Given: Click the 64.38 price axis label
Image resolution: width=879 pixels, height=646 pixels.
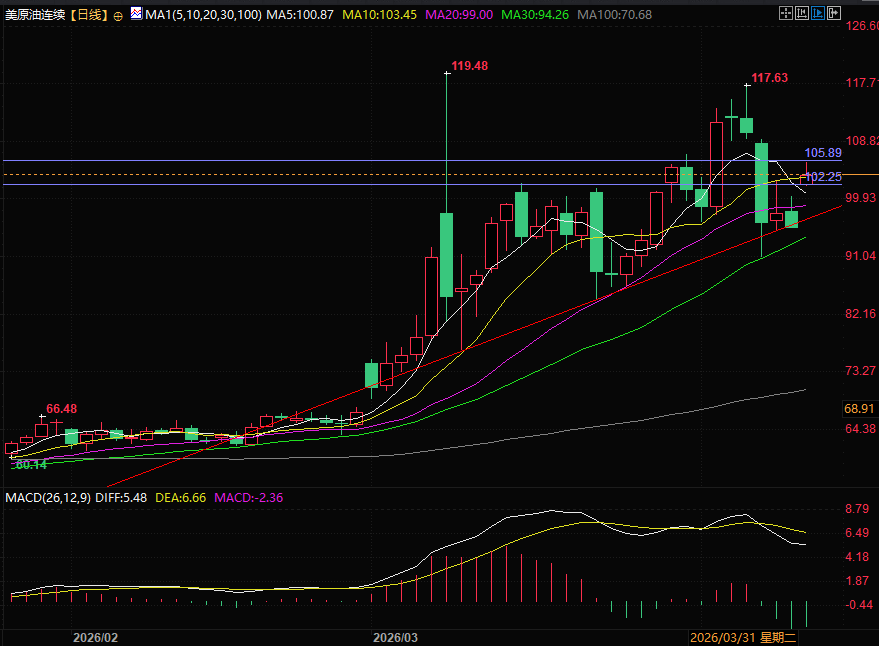Looking at the screenshot, I should click(x=861, y=428).
